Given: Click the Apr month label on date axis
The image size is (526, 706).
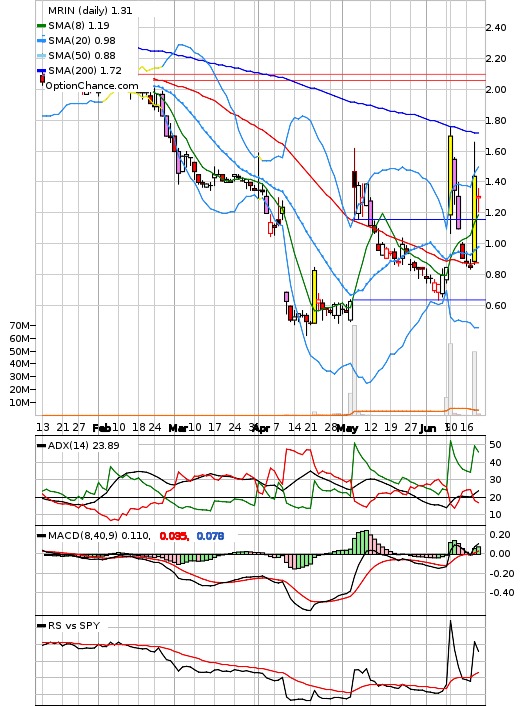Looking at the screenshot, I should 261,428.
